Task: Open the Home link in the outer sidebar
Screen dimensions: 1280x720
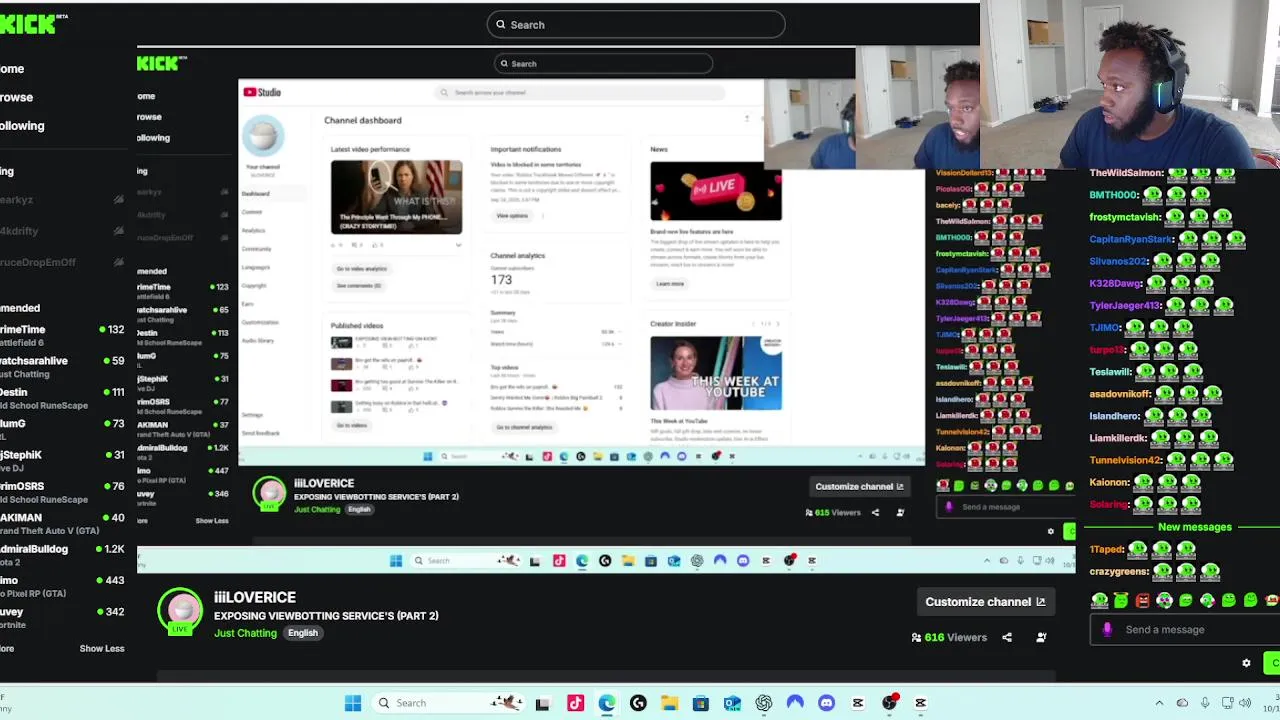Action: 12,69
